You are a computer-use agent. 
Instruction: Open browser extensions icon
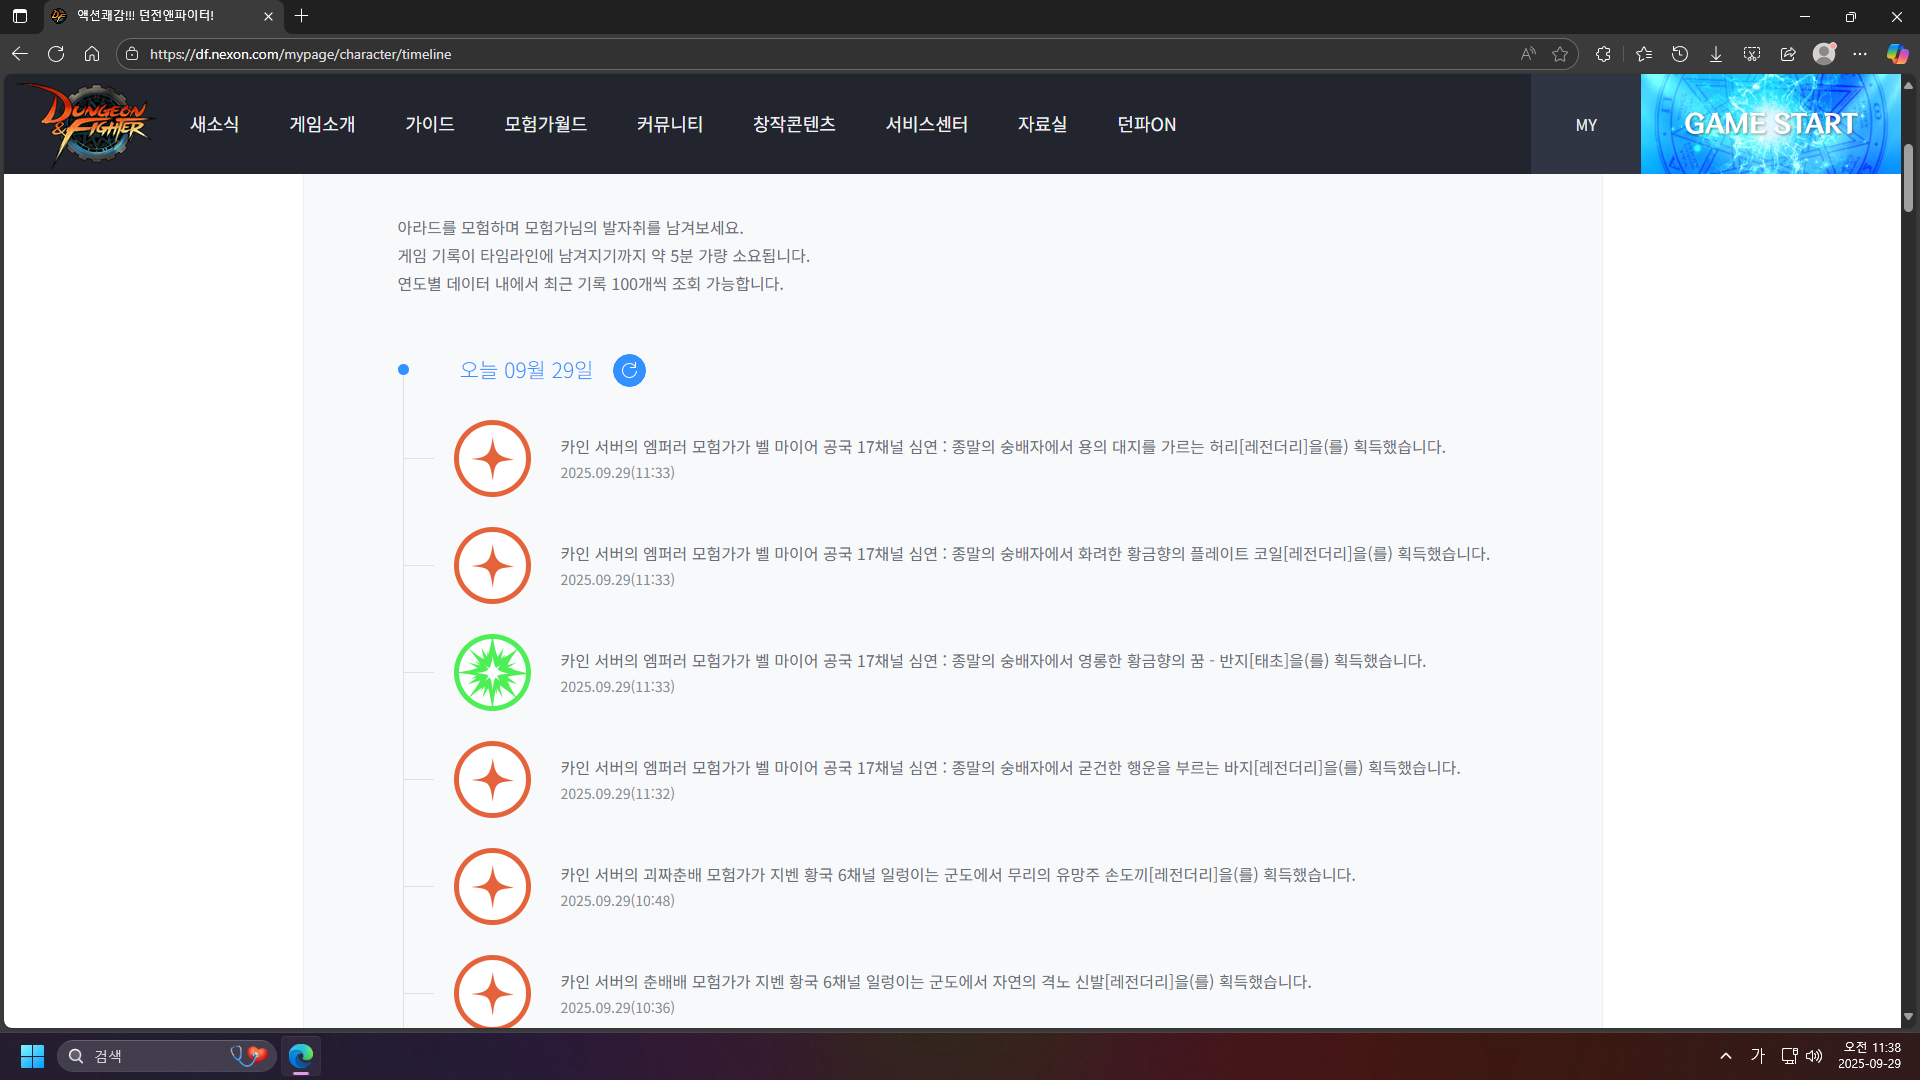coord(1603,54)
